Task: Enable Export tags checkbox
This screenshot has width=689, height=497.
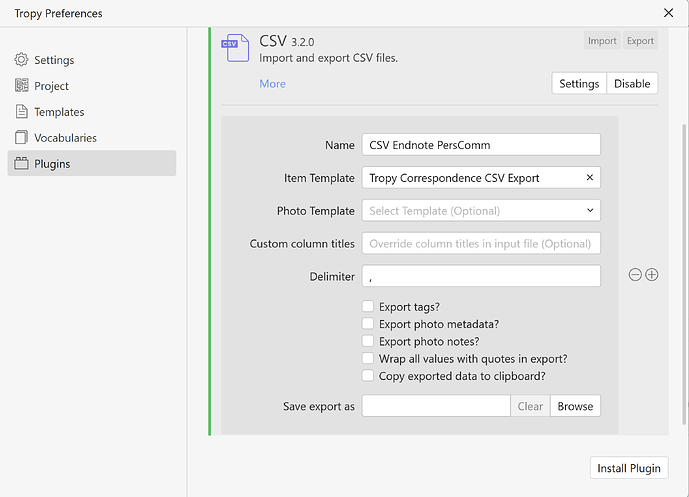Action: 368,306
